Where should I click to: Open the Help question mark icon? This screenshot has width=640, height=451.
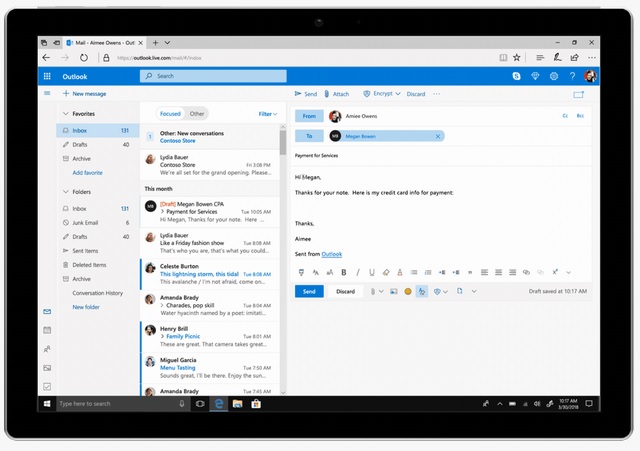pyautogui.click(x=572, y=76)
